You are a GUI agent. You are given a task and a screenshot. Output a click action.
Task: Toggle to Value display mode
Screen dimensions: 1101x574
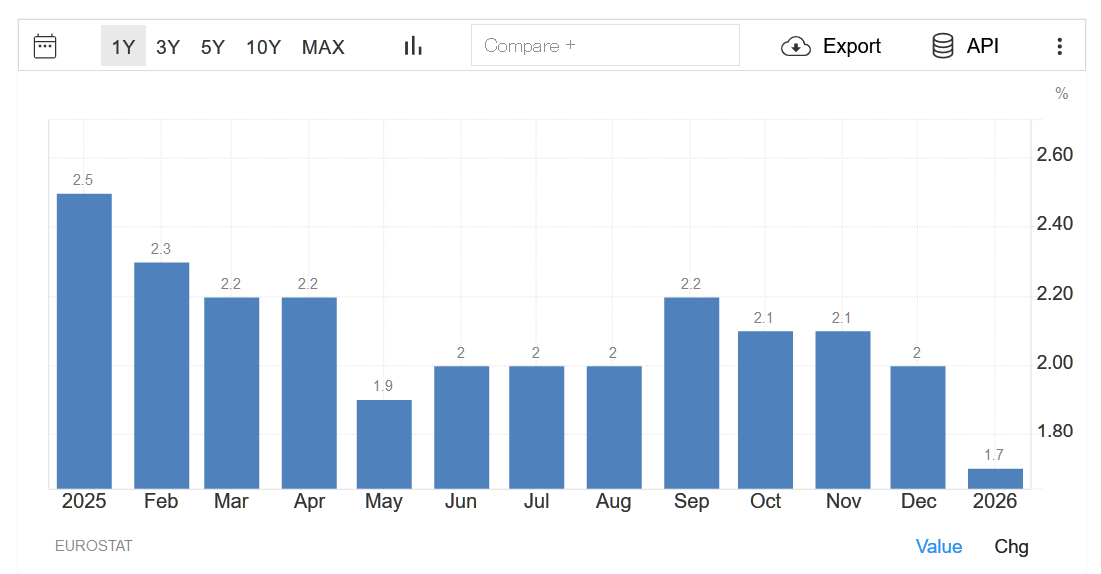[x=939, y=546]
